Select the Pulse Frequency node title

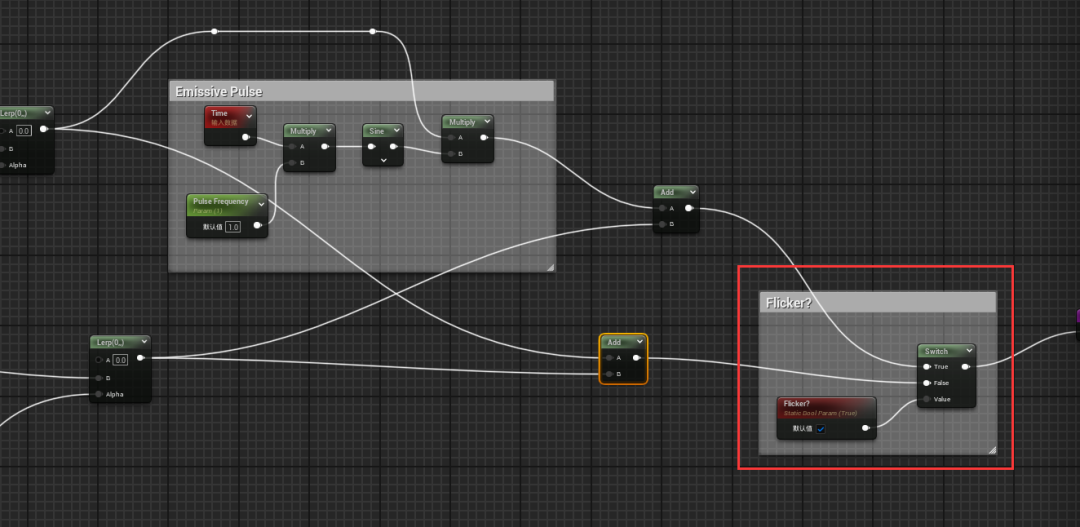(220, 201)
